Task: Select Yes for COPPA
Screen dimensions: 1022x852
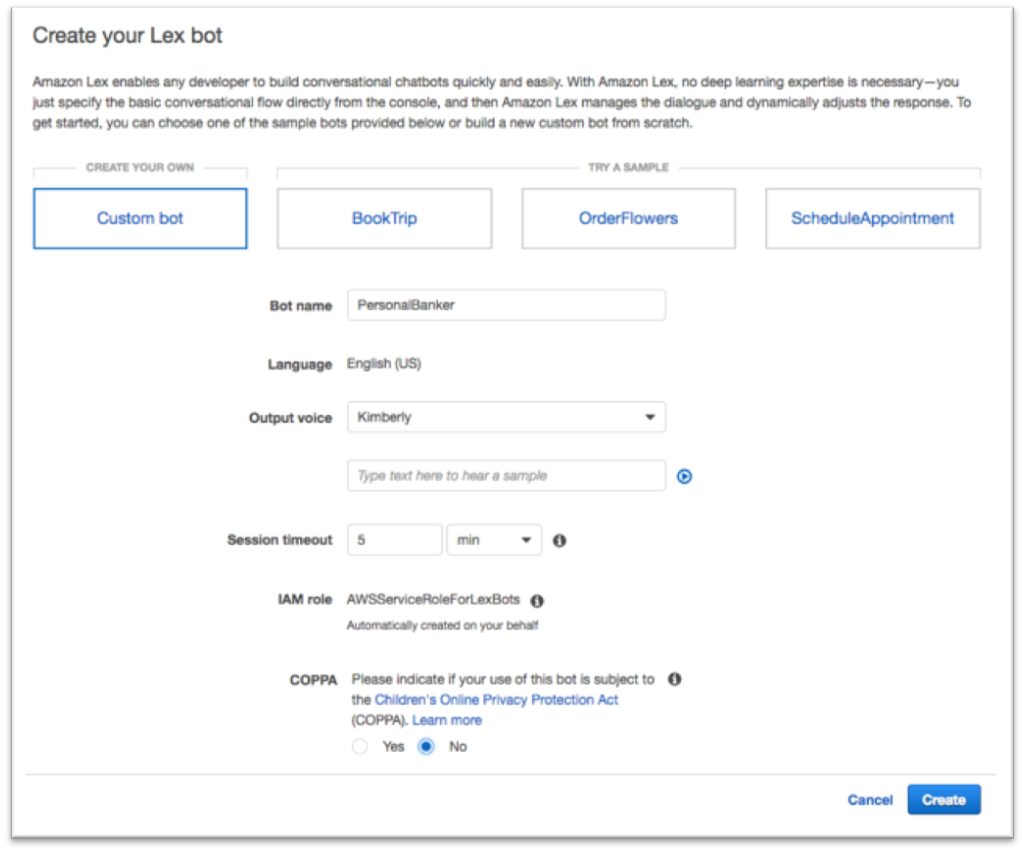Action: [360, 746]
